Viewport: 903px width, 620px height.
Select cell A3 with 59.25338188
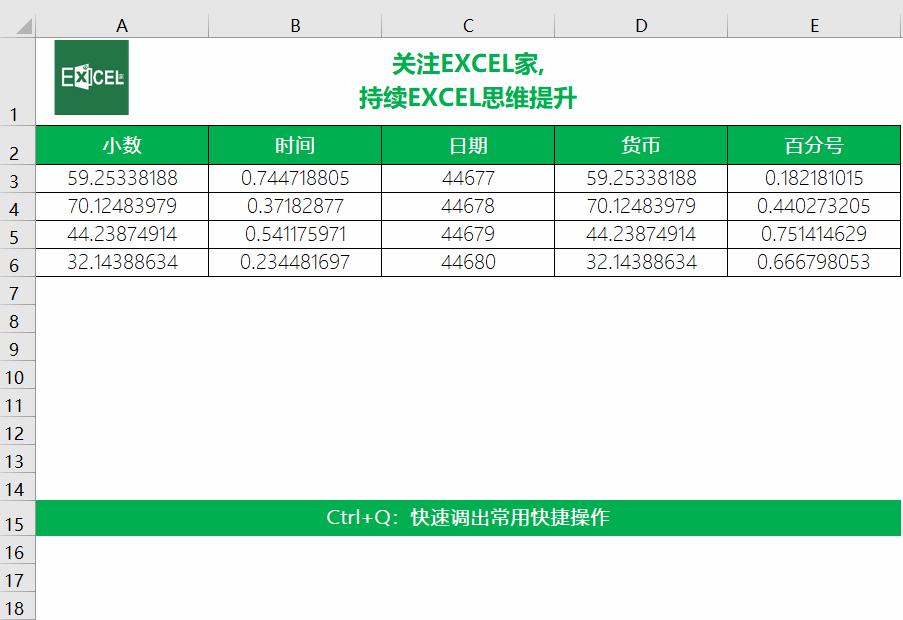tap(122, 178)
